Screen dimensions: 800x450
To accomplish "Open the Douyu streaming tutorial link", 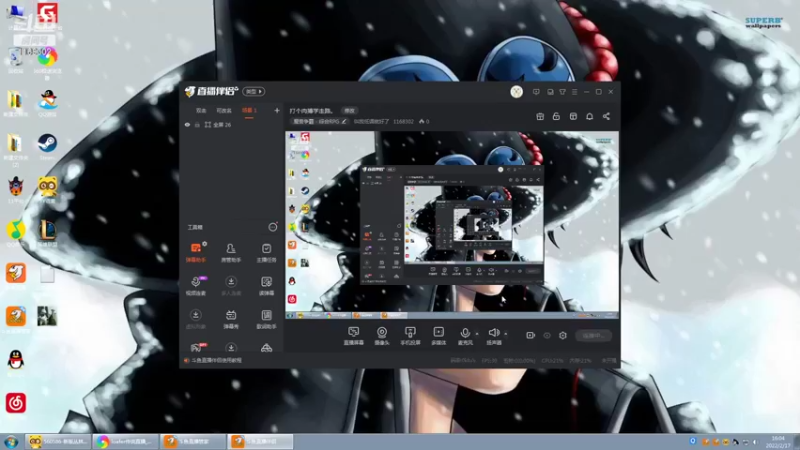I will pos(216,360).
